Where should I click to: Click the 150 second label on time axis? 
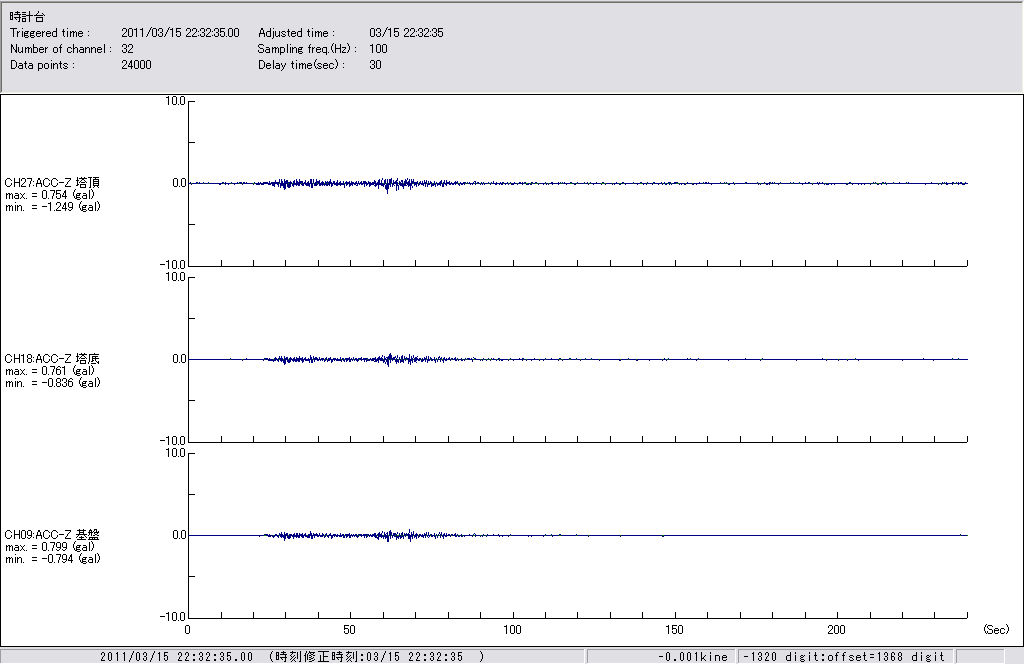(676, 630)
